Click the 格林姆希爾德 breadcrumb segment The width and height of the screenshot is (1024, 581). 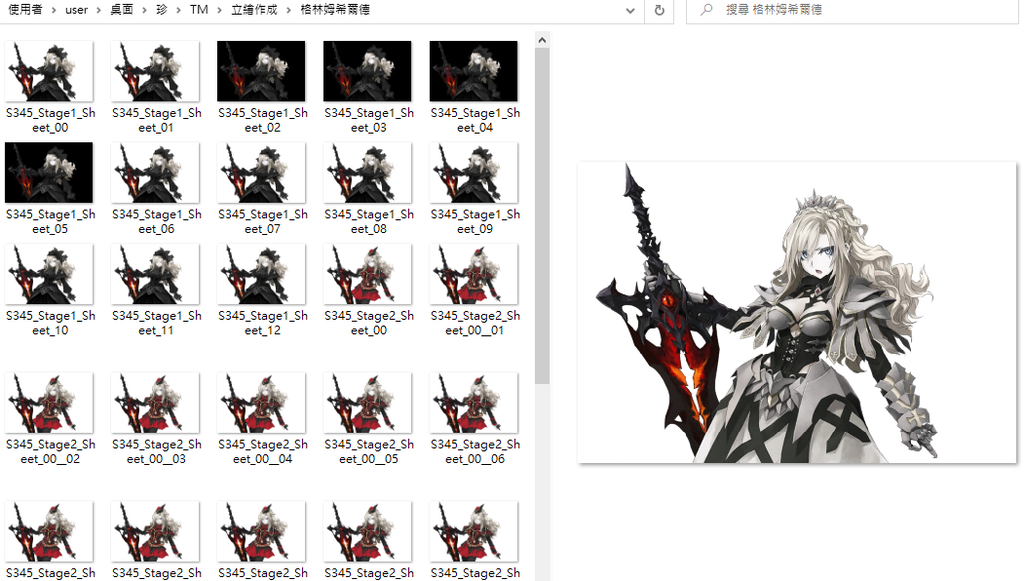tap(335, 10)
